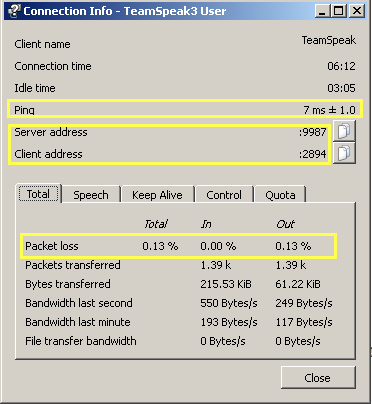The image size is (372, 404).
Task: Copy the client address to clipboard
Action: tap(344, 153)
